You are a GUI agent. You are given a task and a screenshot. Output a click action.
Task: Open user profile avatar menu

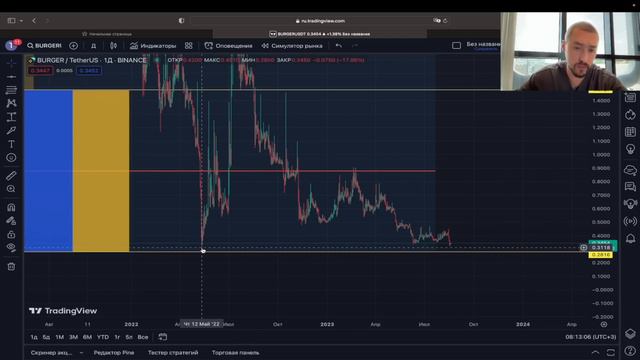coord(11,45)
